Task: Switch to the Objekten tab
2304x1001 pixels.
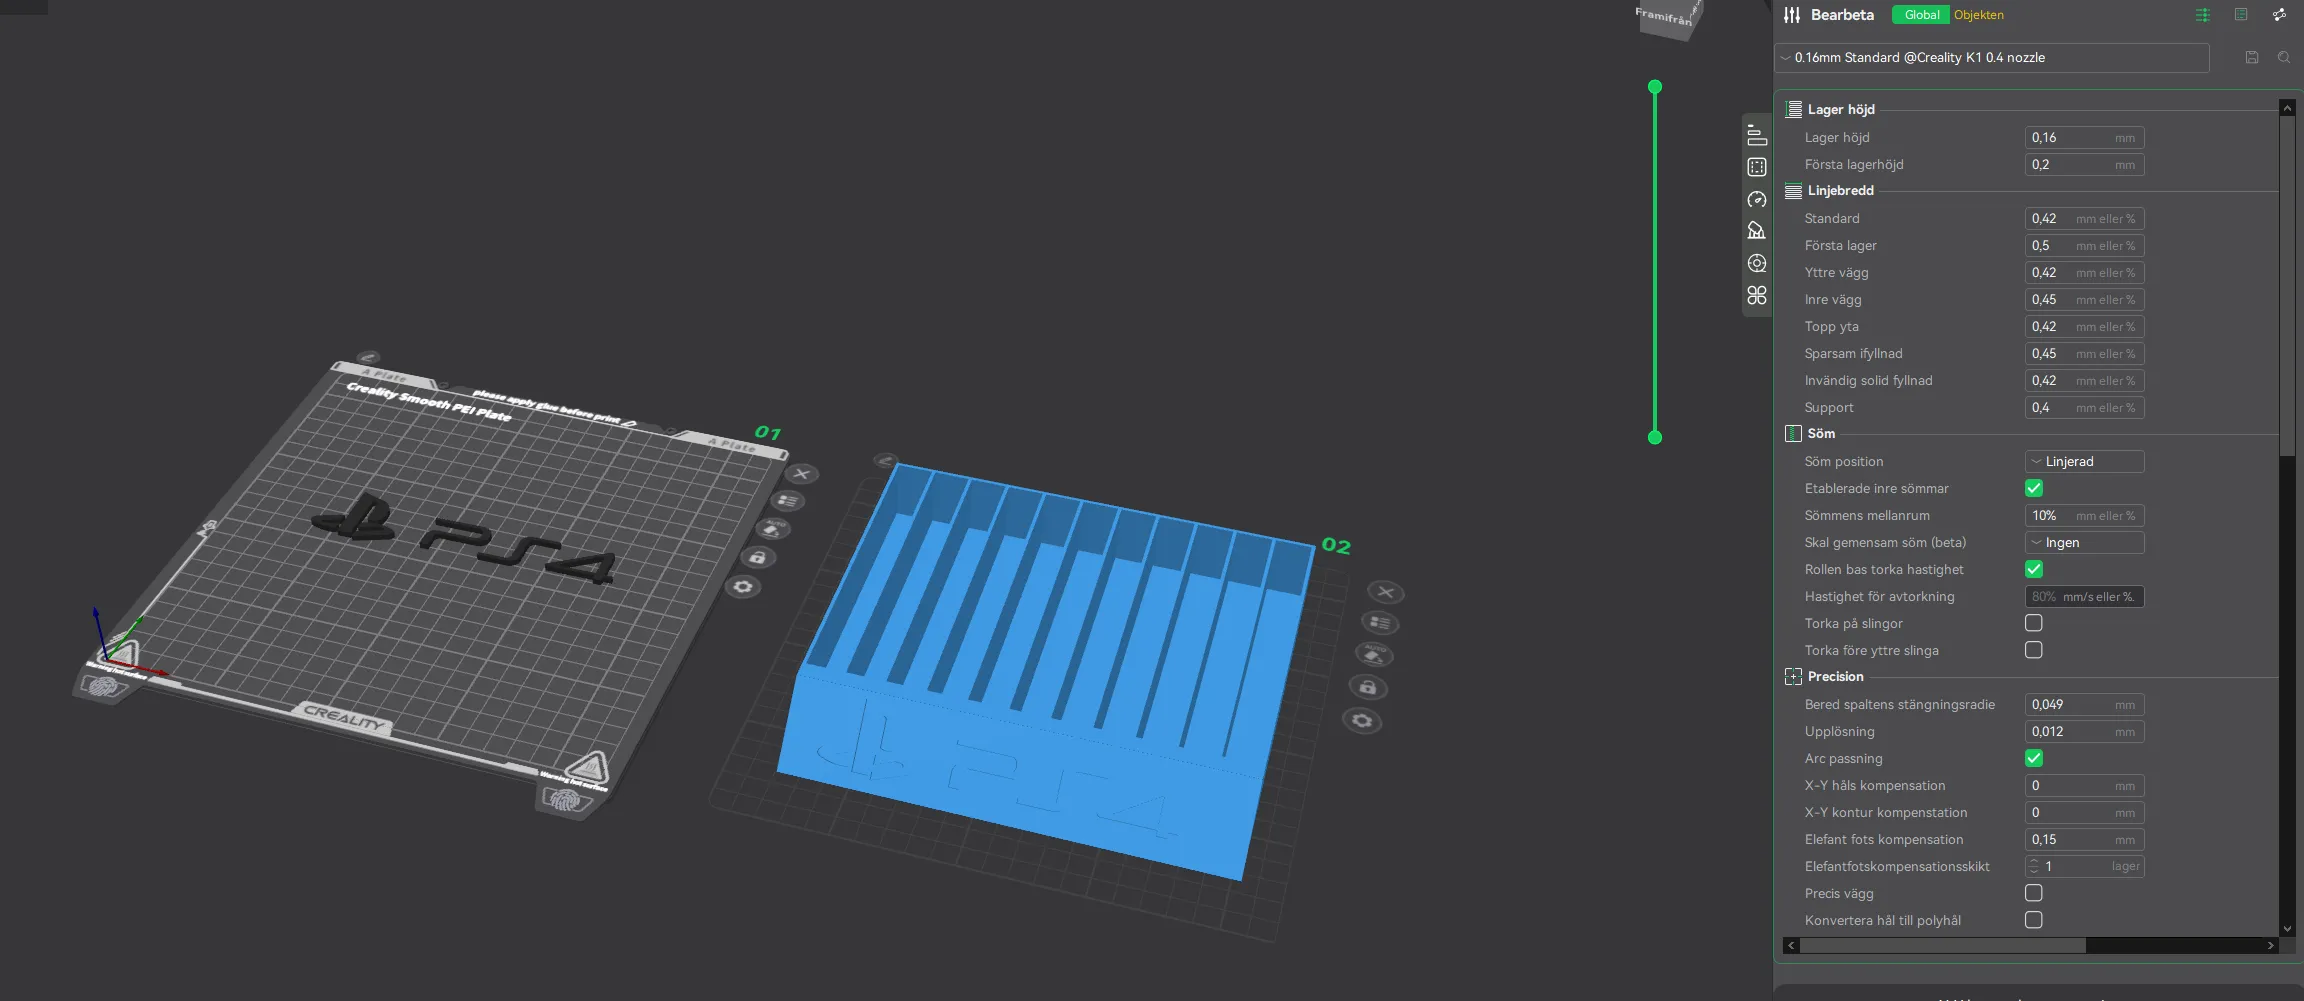Action: click(x=1978, y=15)
